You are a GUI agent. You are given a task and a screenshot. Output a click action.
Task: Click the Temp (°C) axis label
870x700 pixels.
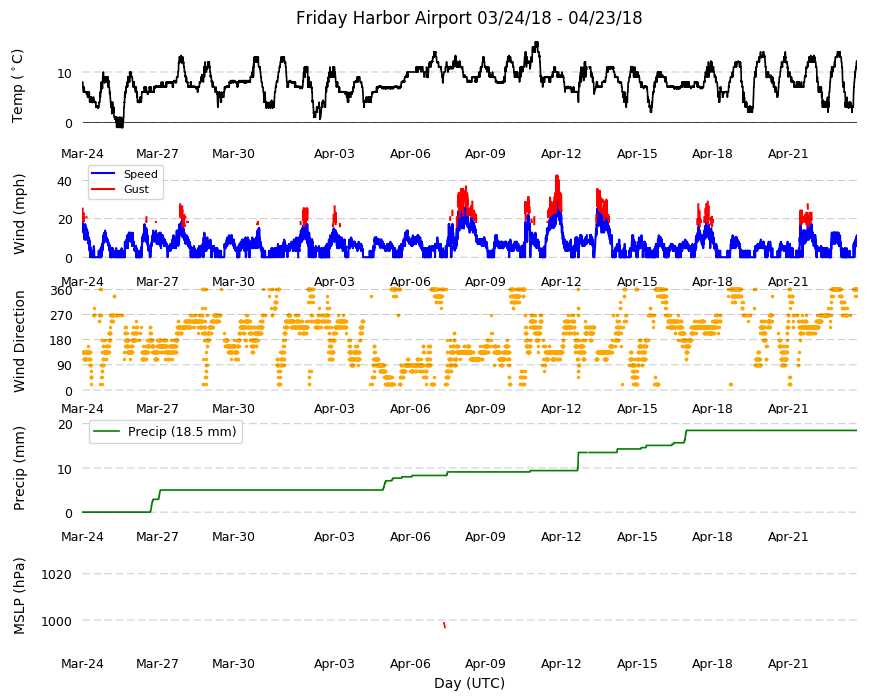tap(18, 86)
